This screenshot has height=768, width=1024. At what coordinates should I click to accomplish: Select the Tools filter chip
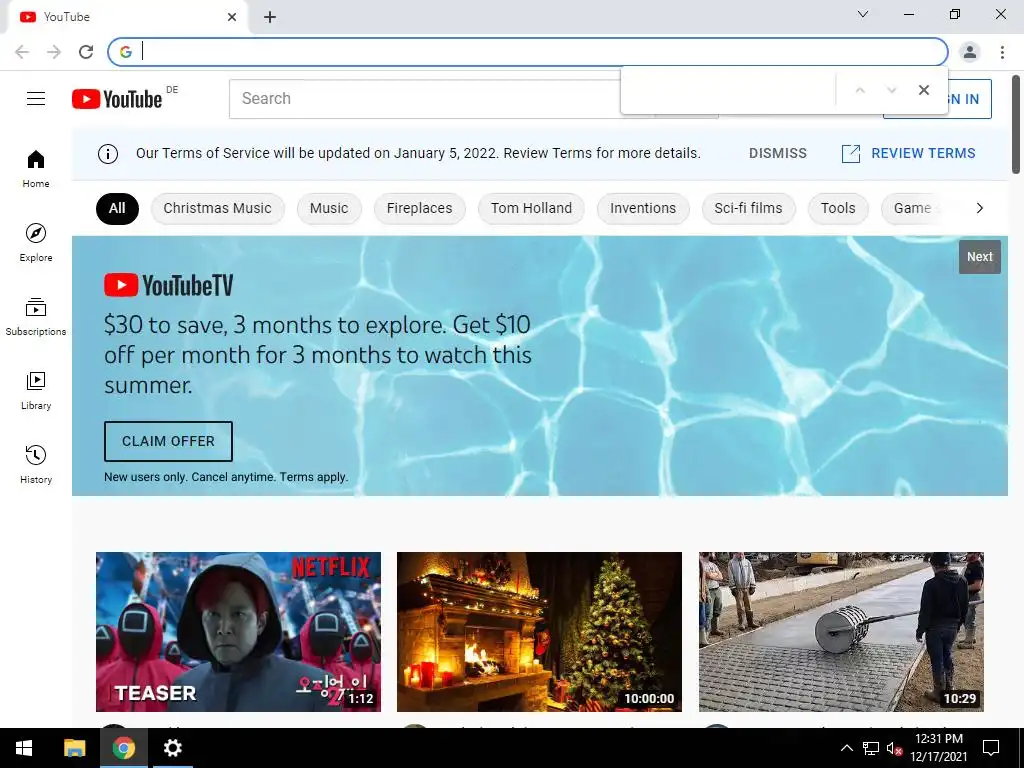(838, 208)
